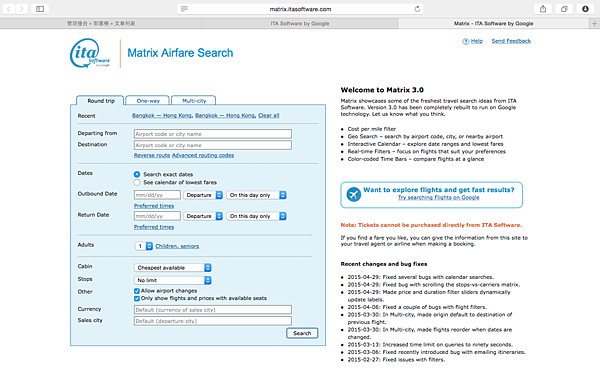Open reader view icon in address bar

[184, 9]
